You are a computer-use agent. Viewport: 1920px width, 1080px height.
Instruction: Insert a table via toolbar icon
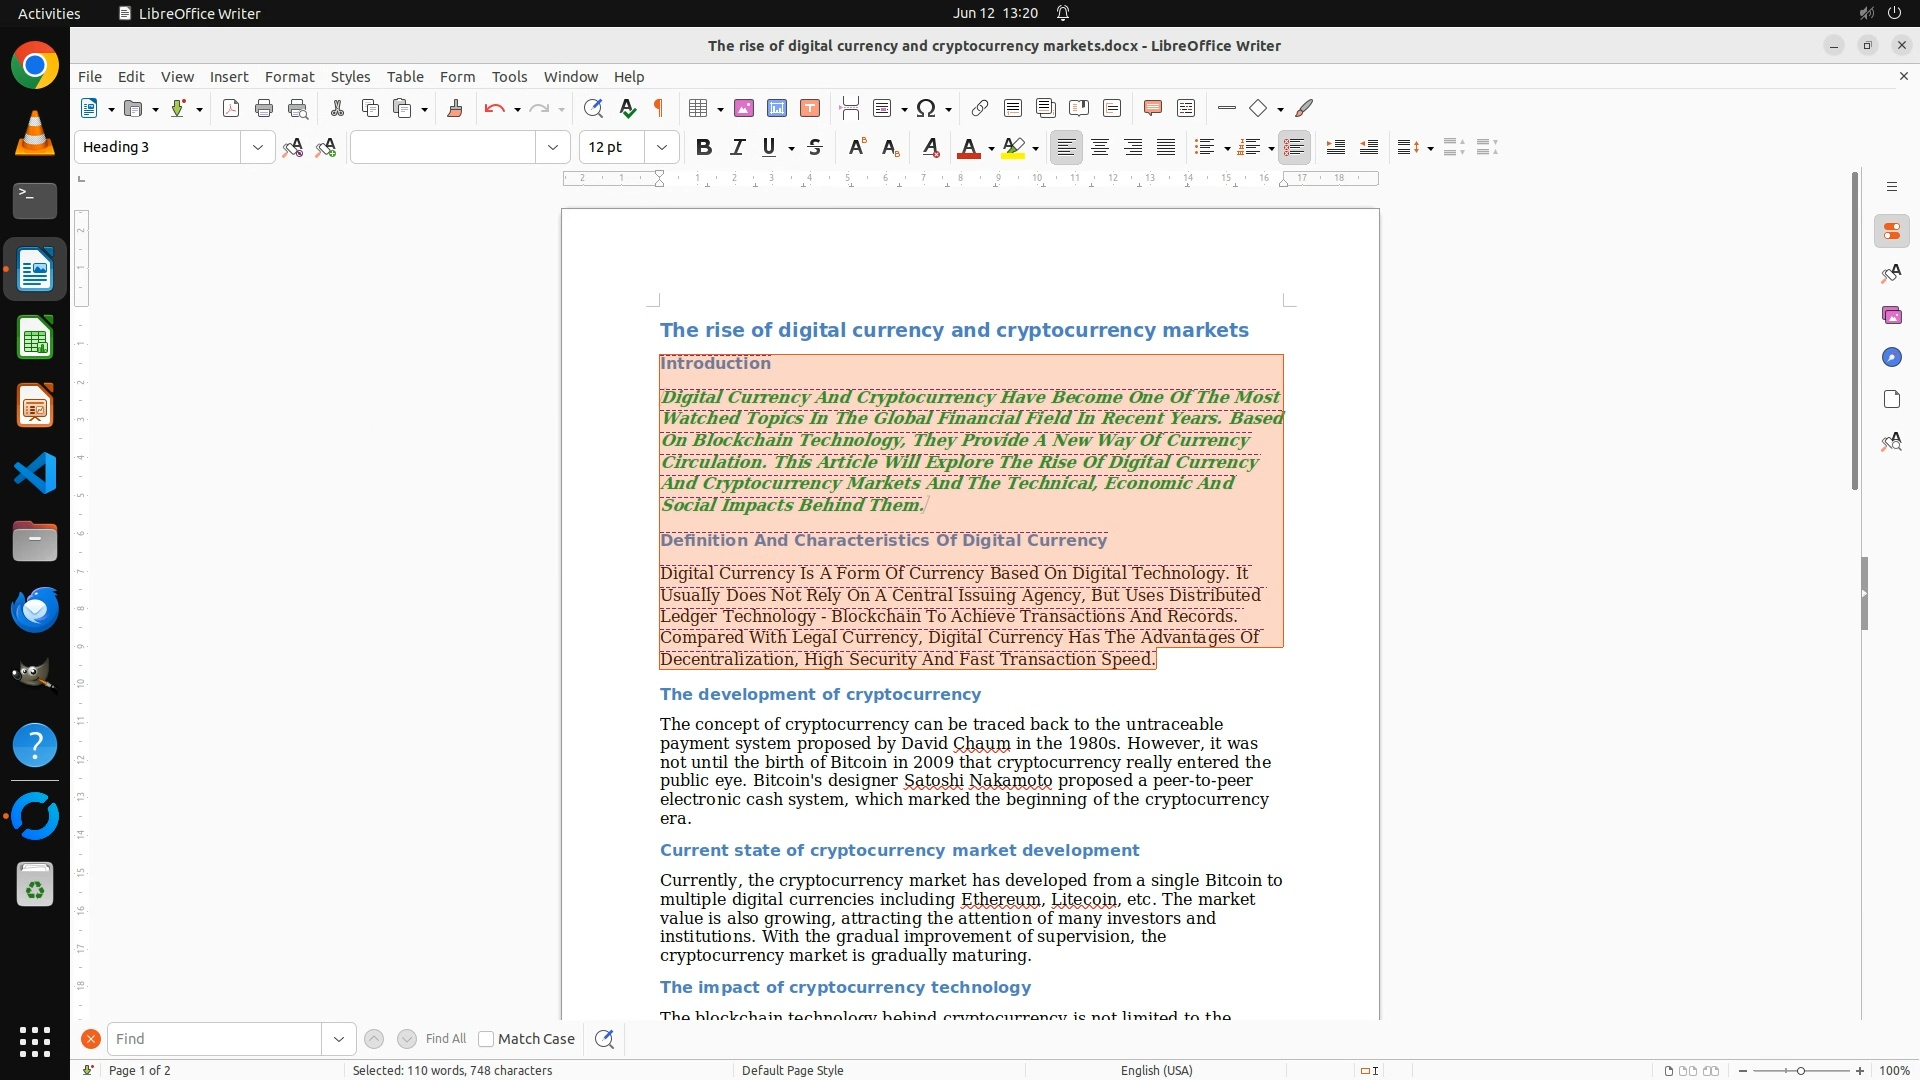coord(698,108)
